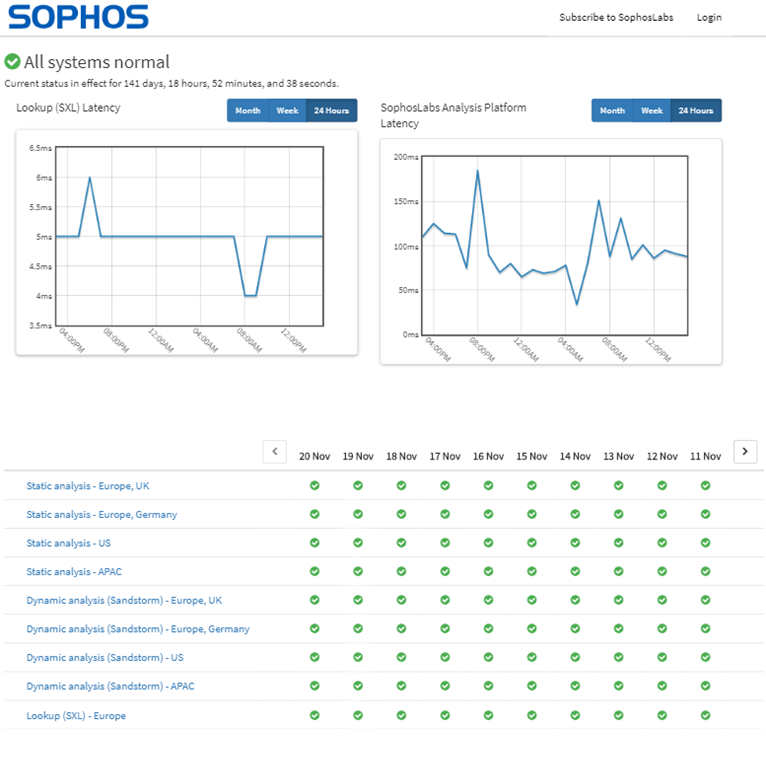Click the SophosLabs Analysis Platform Latency title

tap(453, 115)
